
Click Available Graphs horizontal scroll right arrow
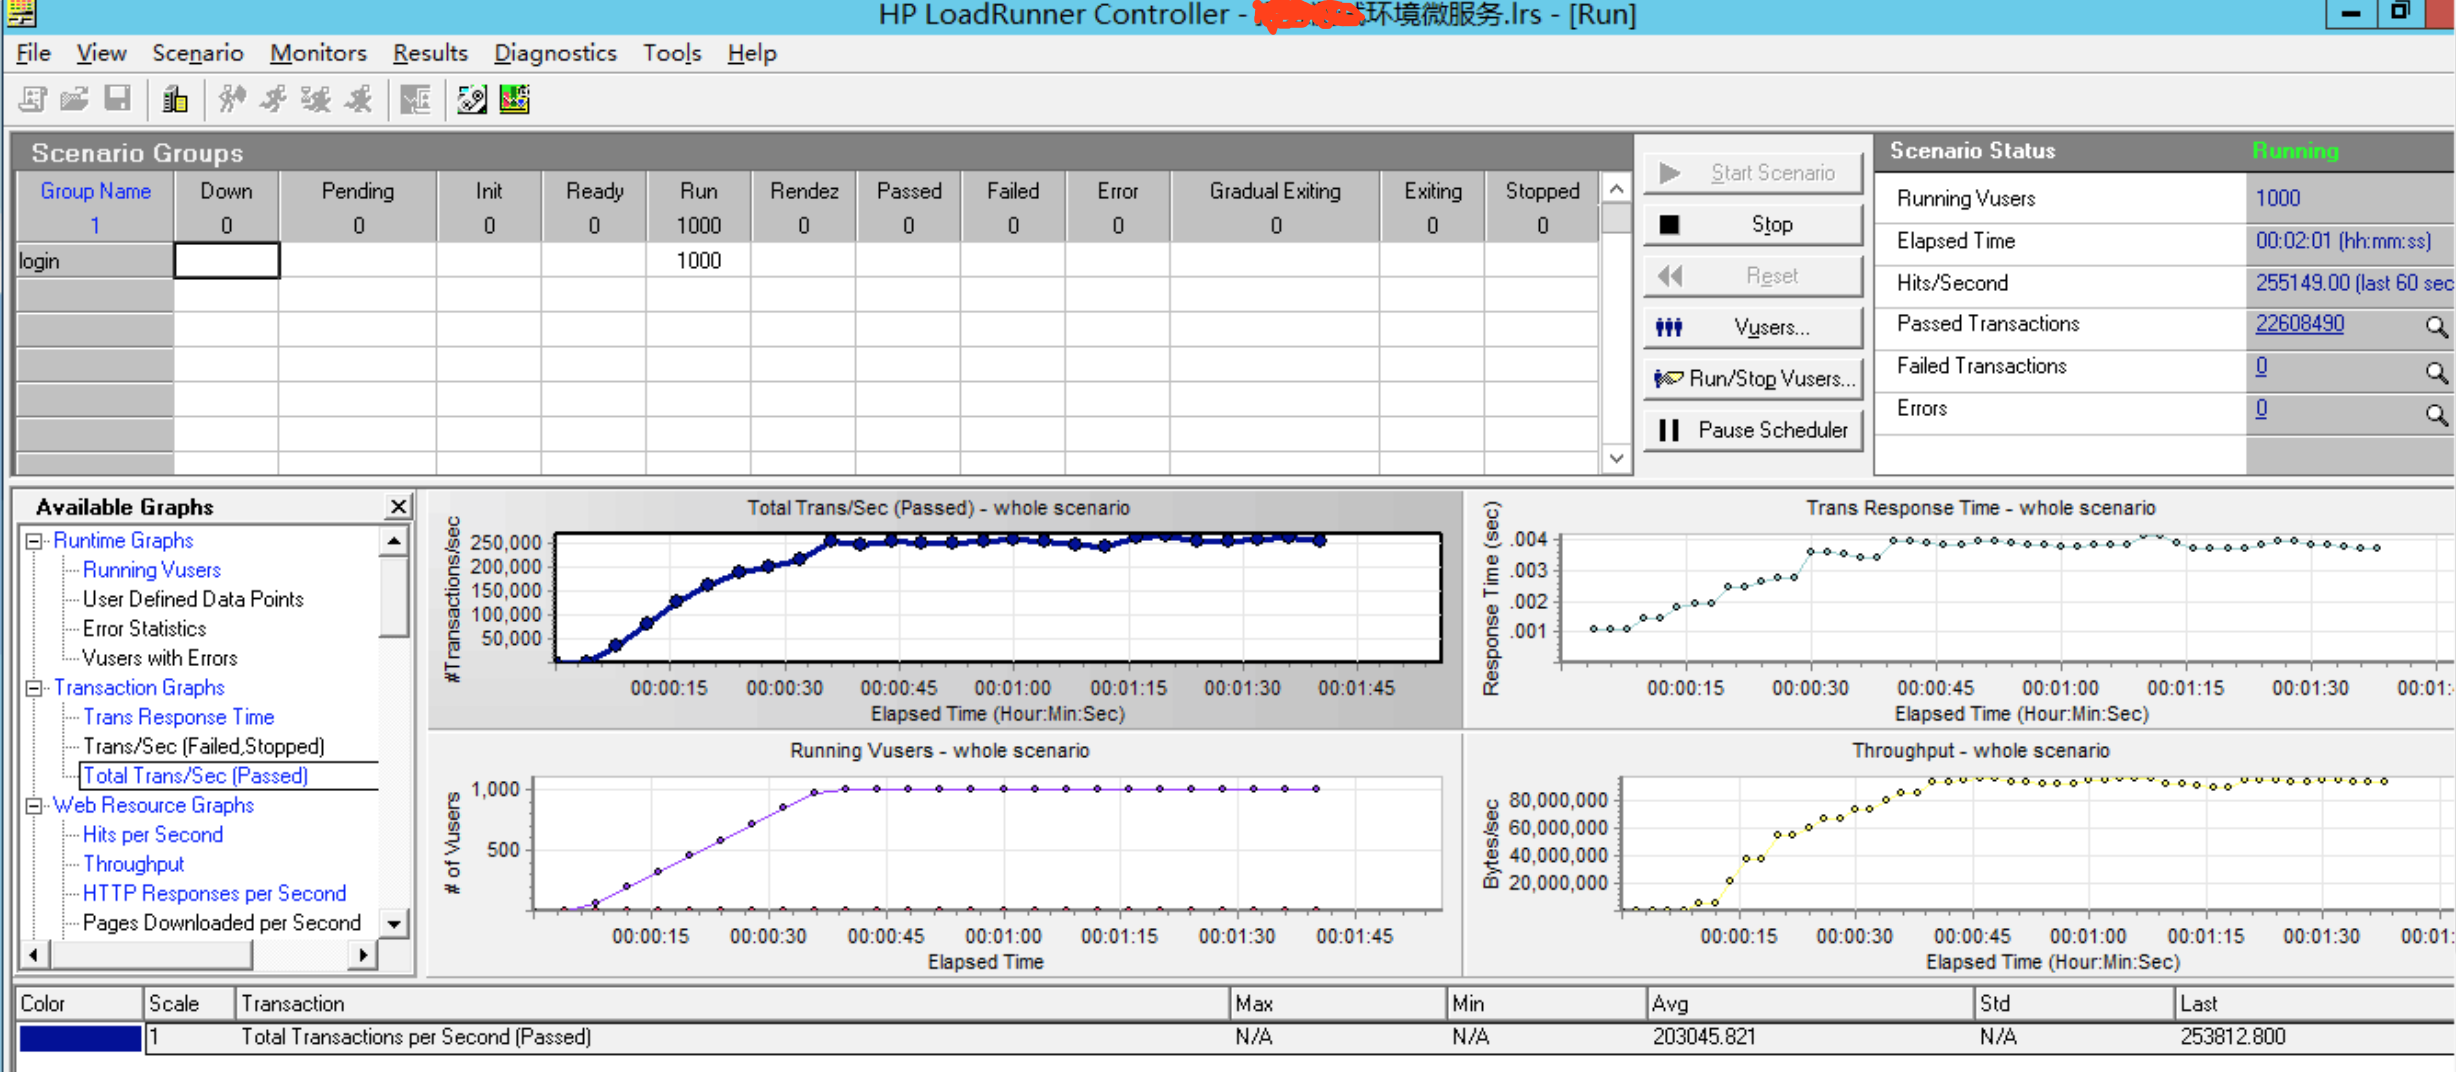click(x=364, y=956)
